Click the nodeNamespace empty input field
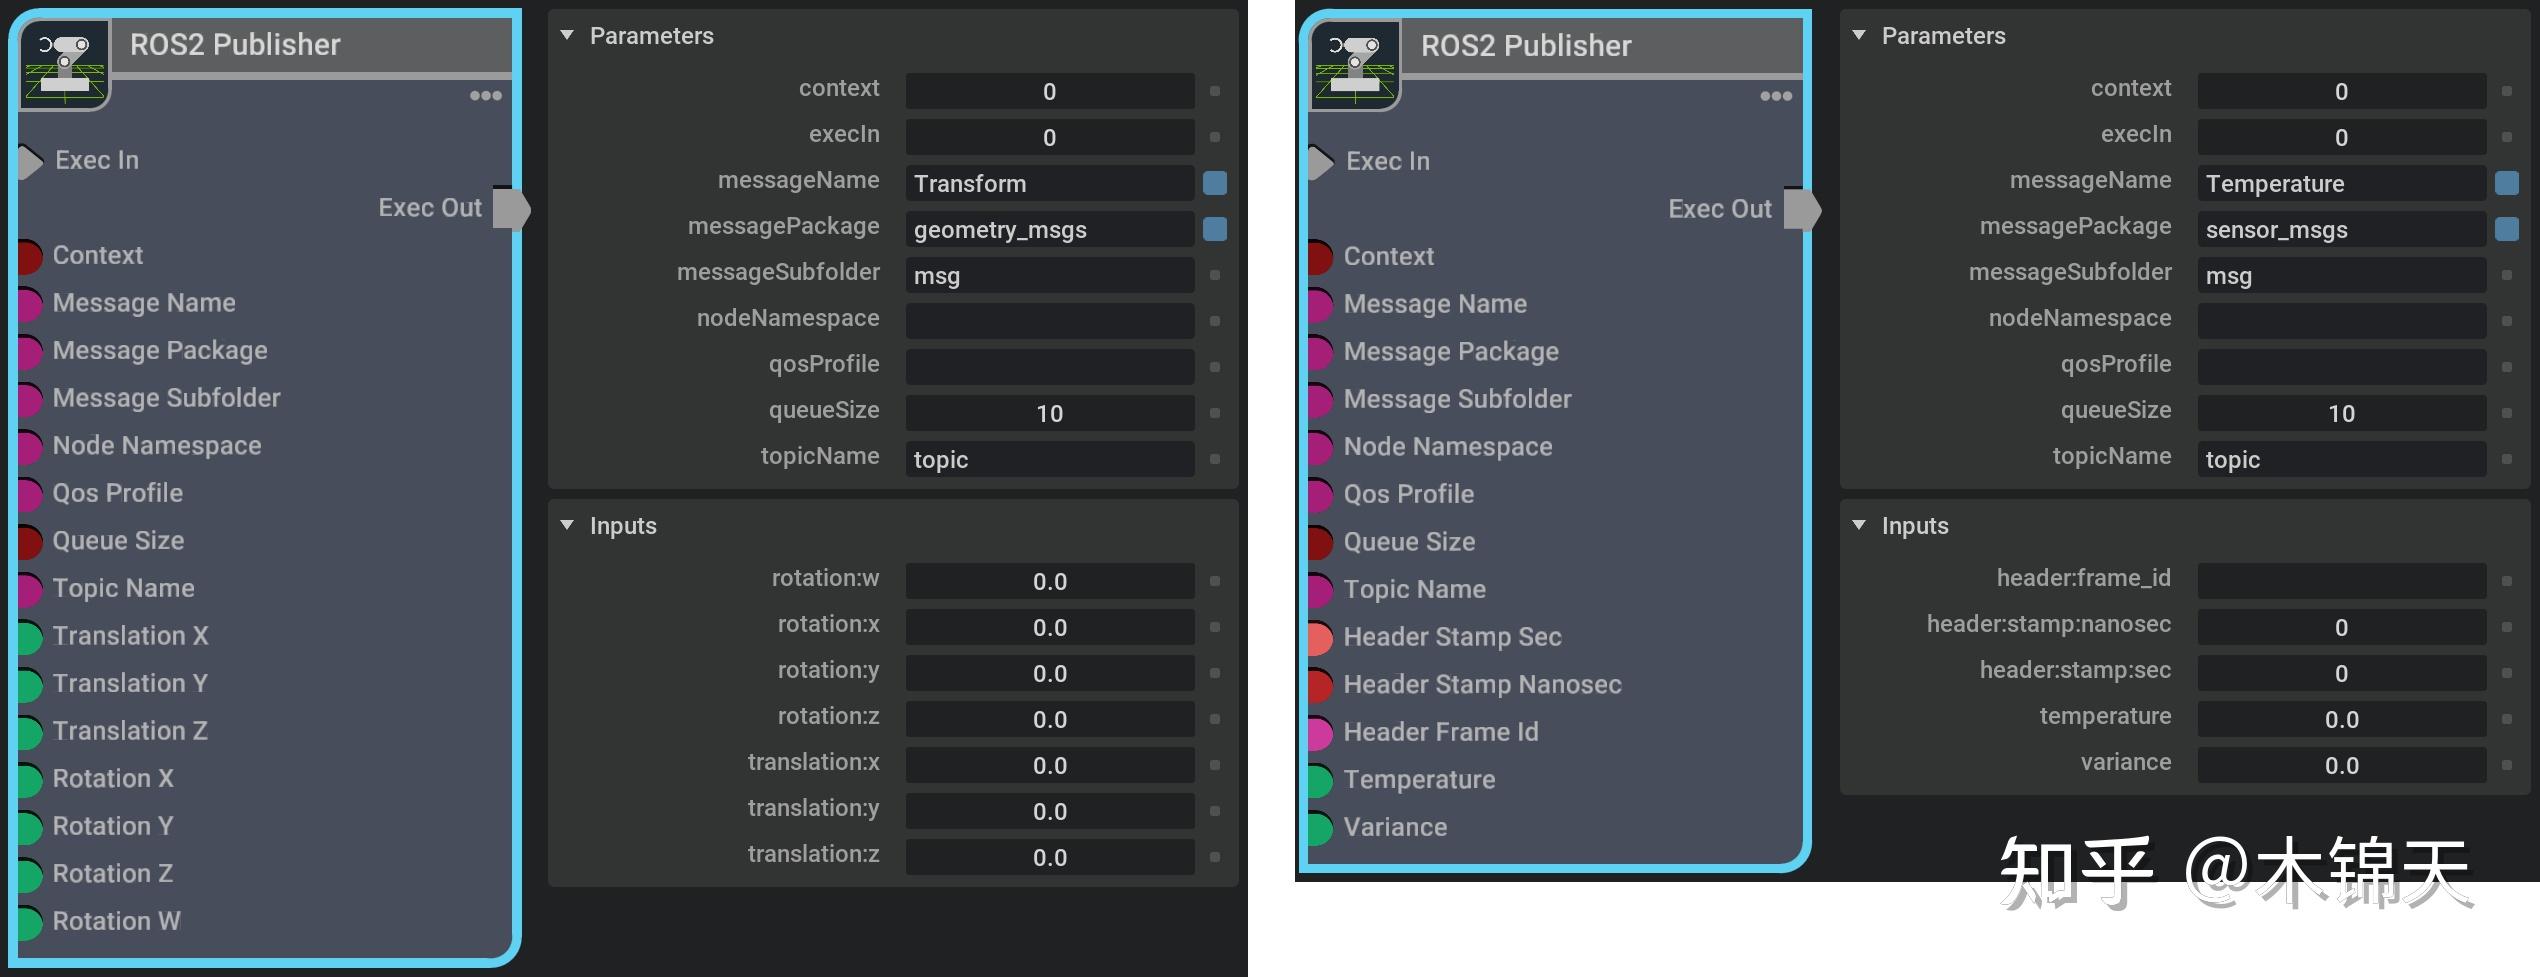Image resolution: width=2540 pixels, height=977 pixels. tap(1048, 321)
